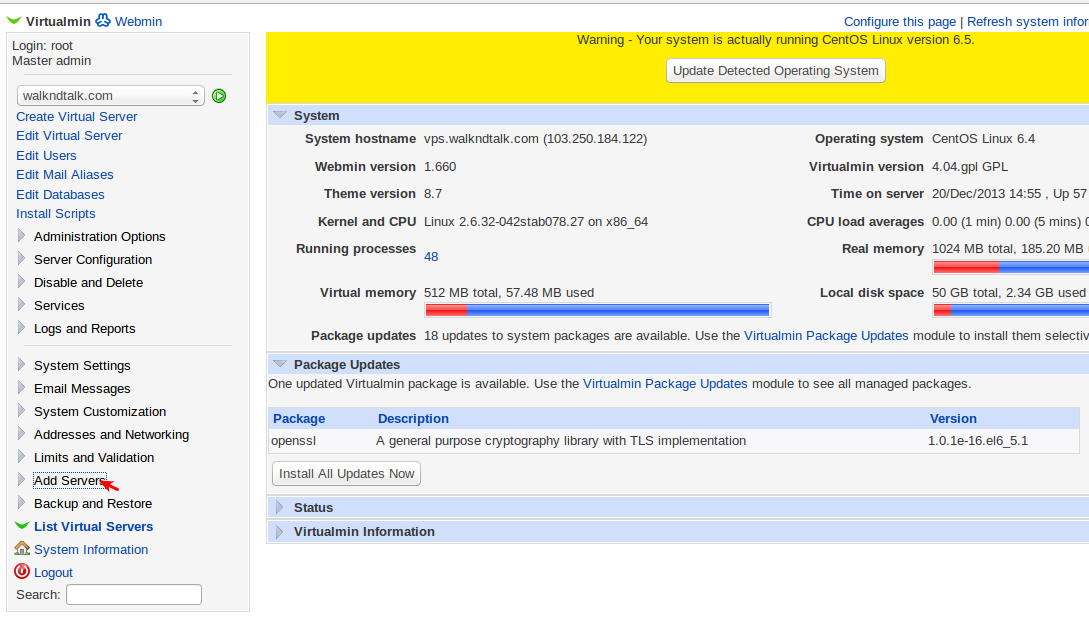Expand Backup and Restore section

tap(92, 503)
